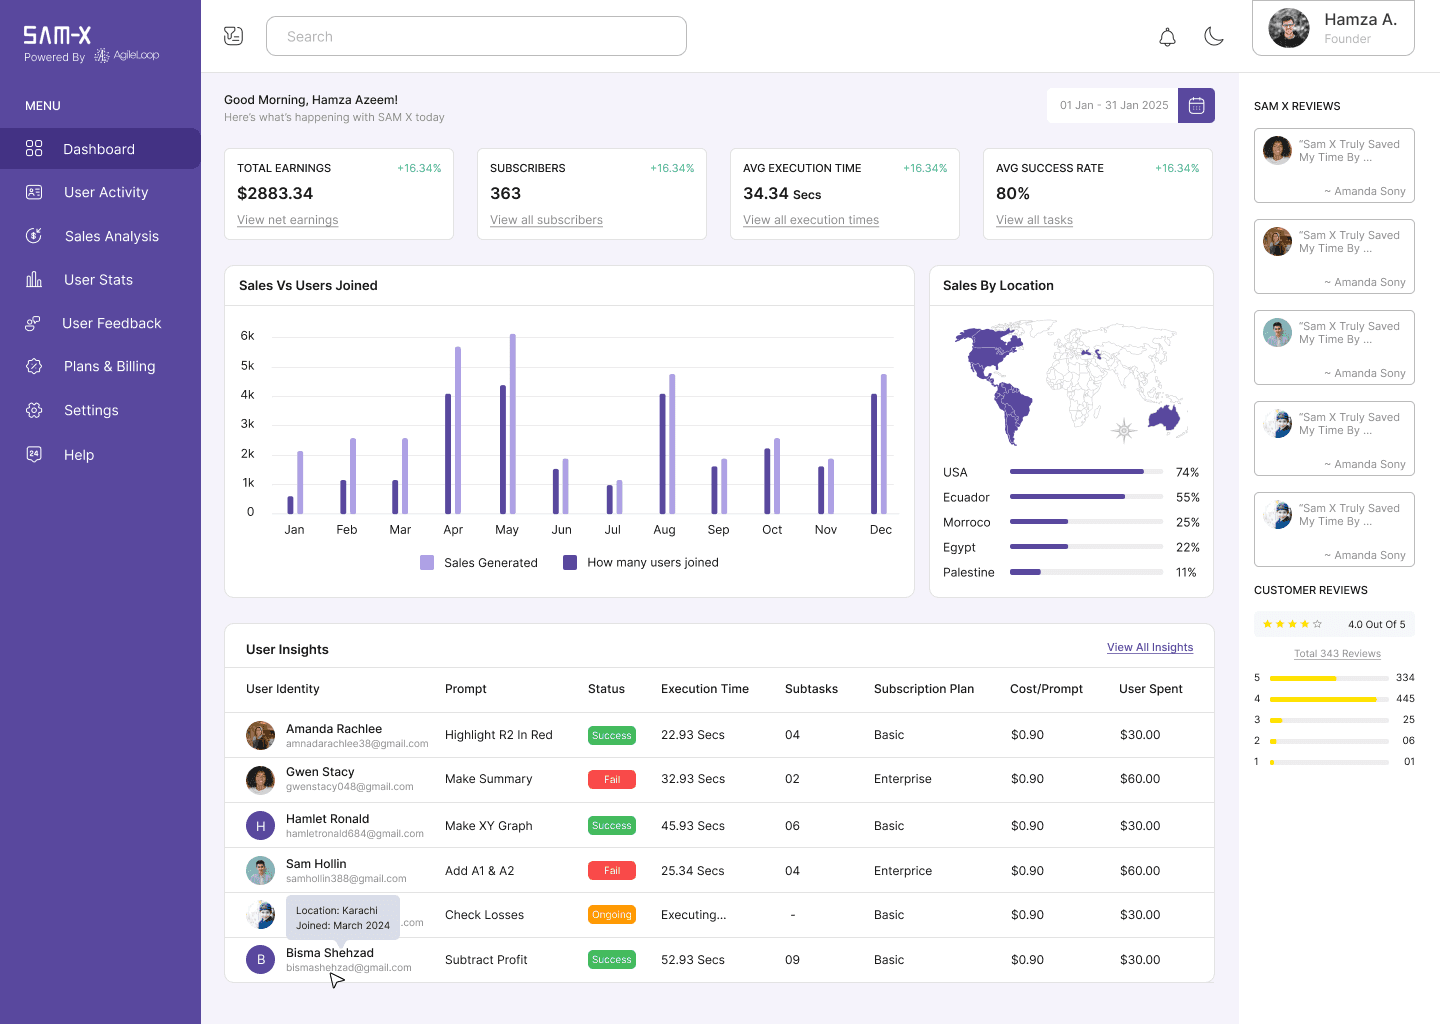Open View All Insights link

tap(1150, 647)
